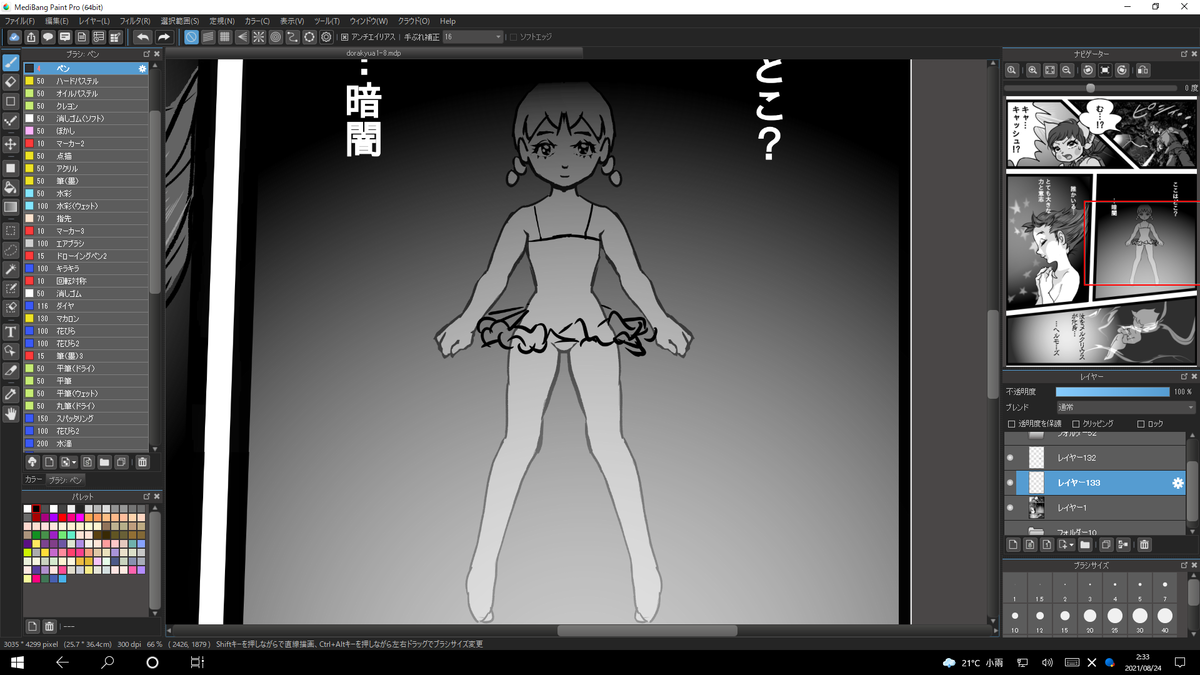The image size is (1200, 675).
Task: Adjust the layer opacity bar
Action: click(x=1112, y=392)
